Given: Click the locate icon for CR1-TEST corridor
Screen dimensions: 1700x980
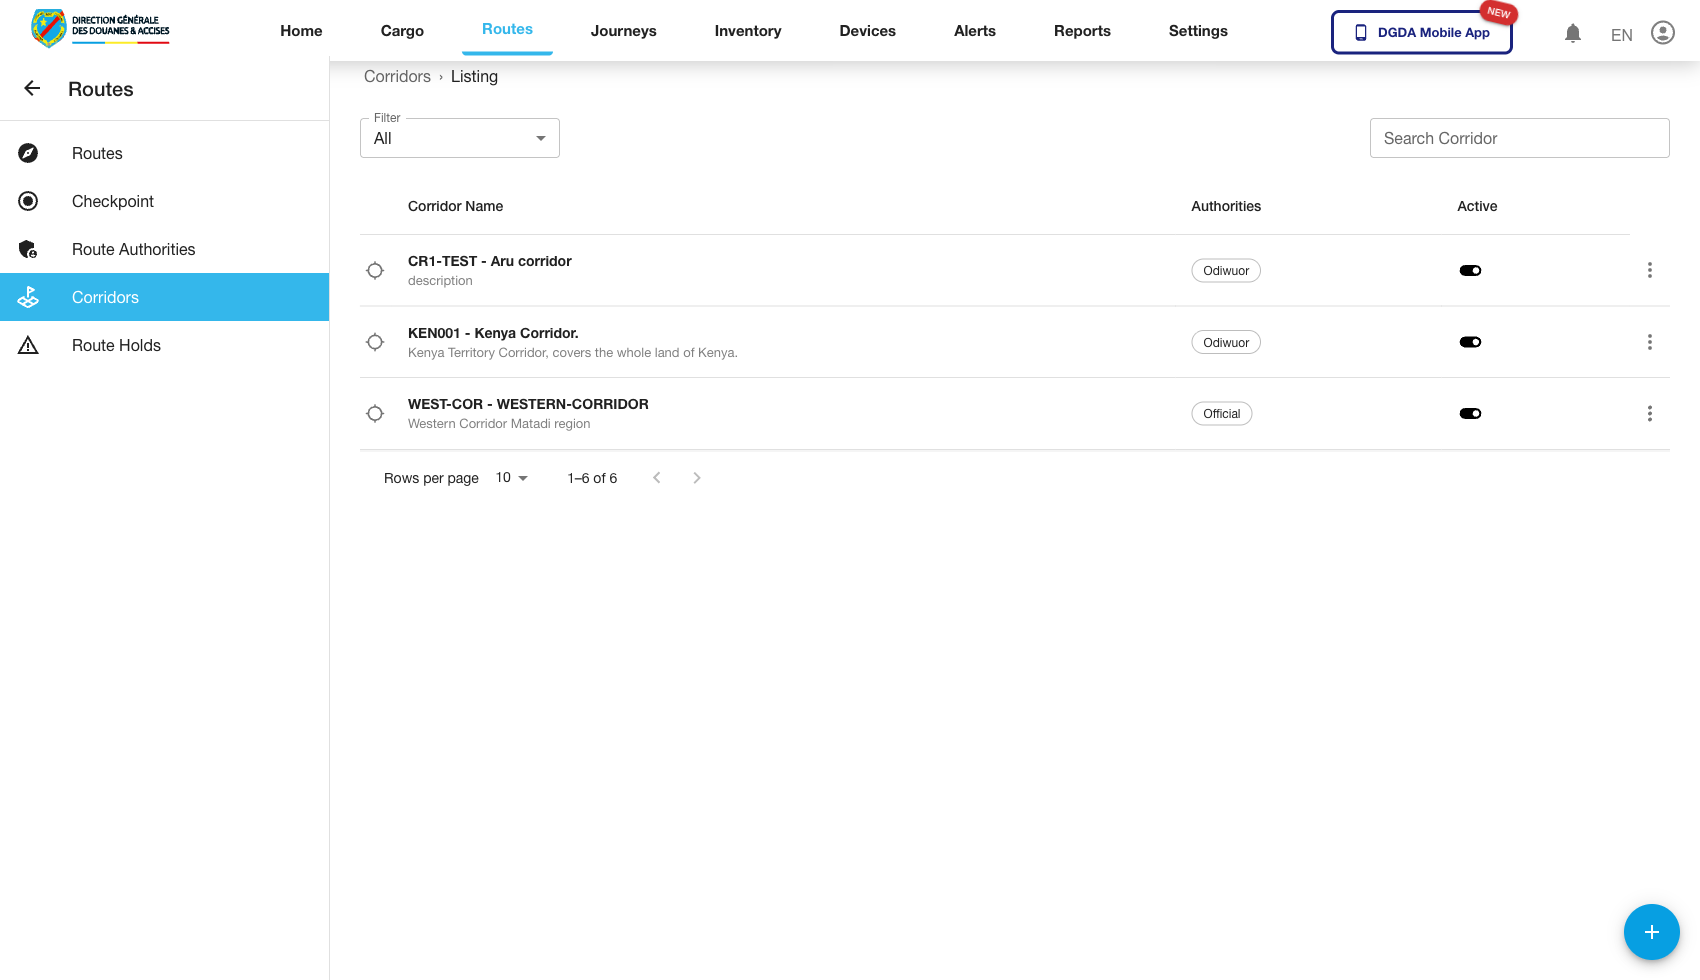Looking at the screenshot, I should click(x=375, y=271).
